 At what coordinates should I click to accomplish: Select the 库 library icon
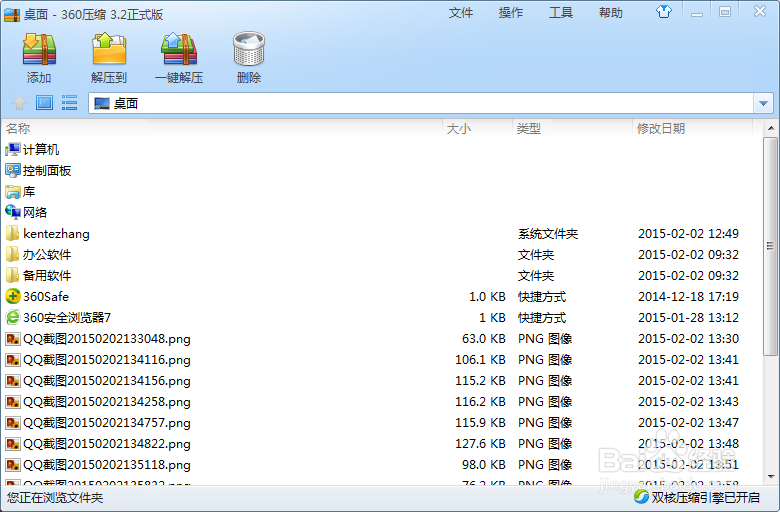point(13,192)
